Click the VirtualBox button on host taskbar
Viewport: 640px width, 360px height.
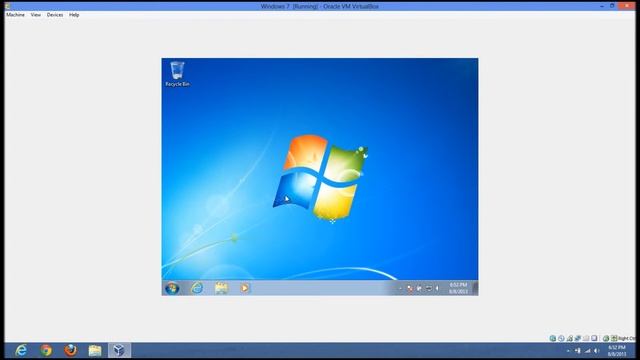pyautogui.click(x=119, y=350)
